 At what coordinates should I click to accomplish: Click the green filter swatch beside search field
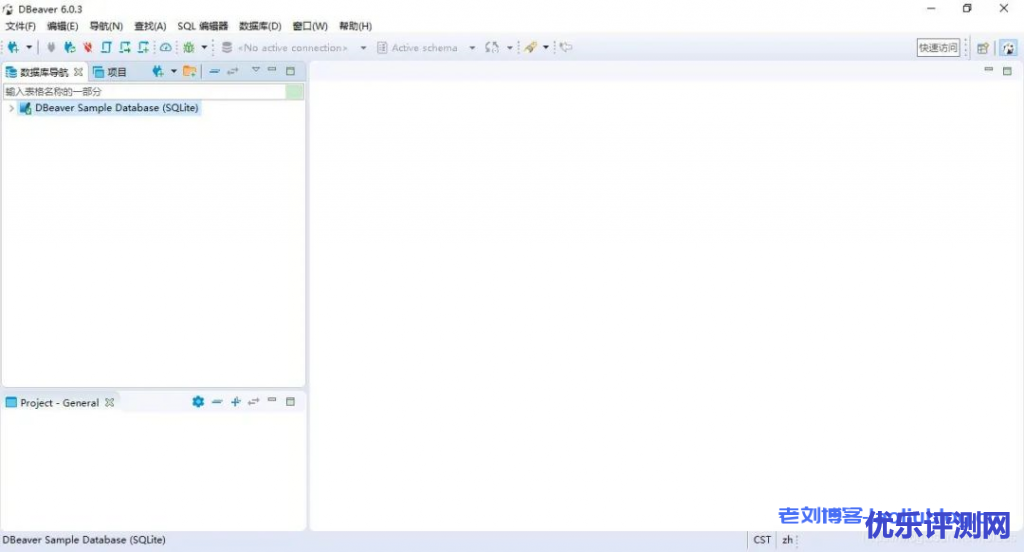[295, 91]
